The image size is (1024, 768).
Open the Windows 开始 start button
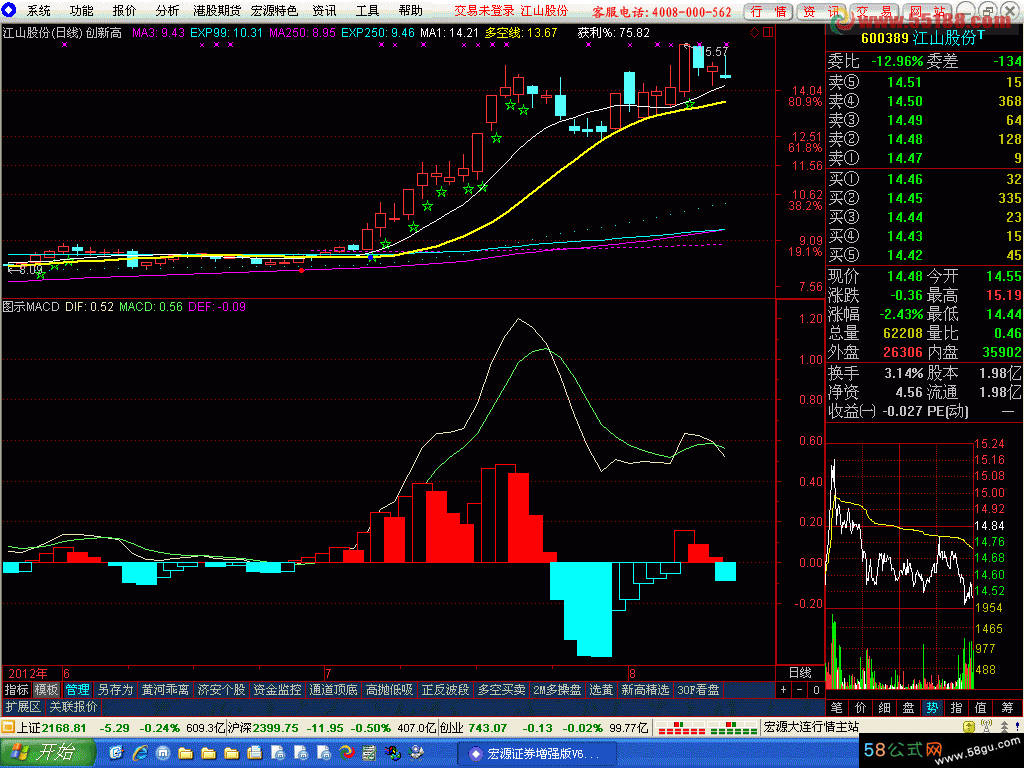click(x=44, y=752)
